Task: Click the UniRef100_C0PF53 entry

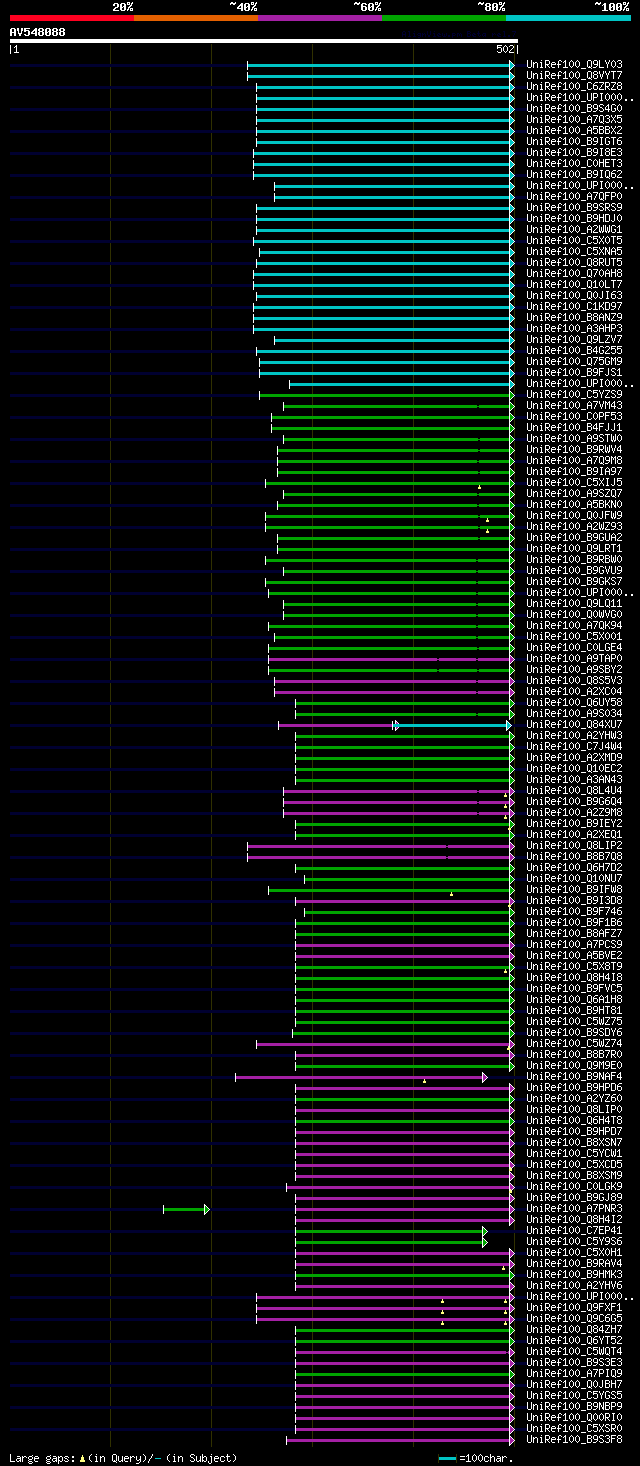Action: pyautogui.click(x=574, y=416)
